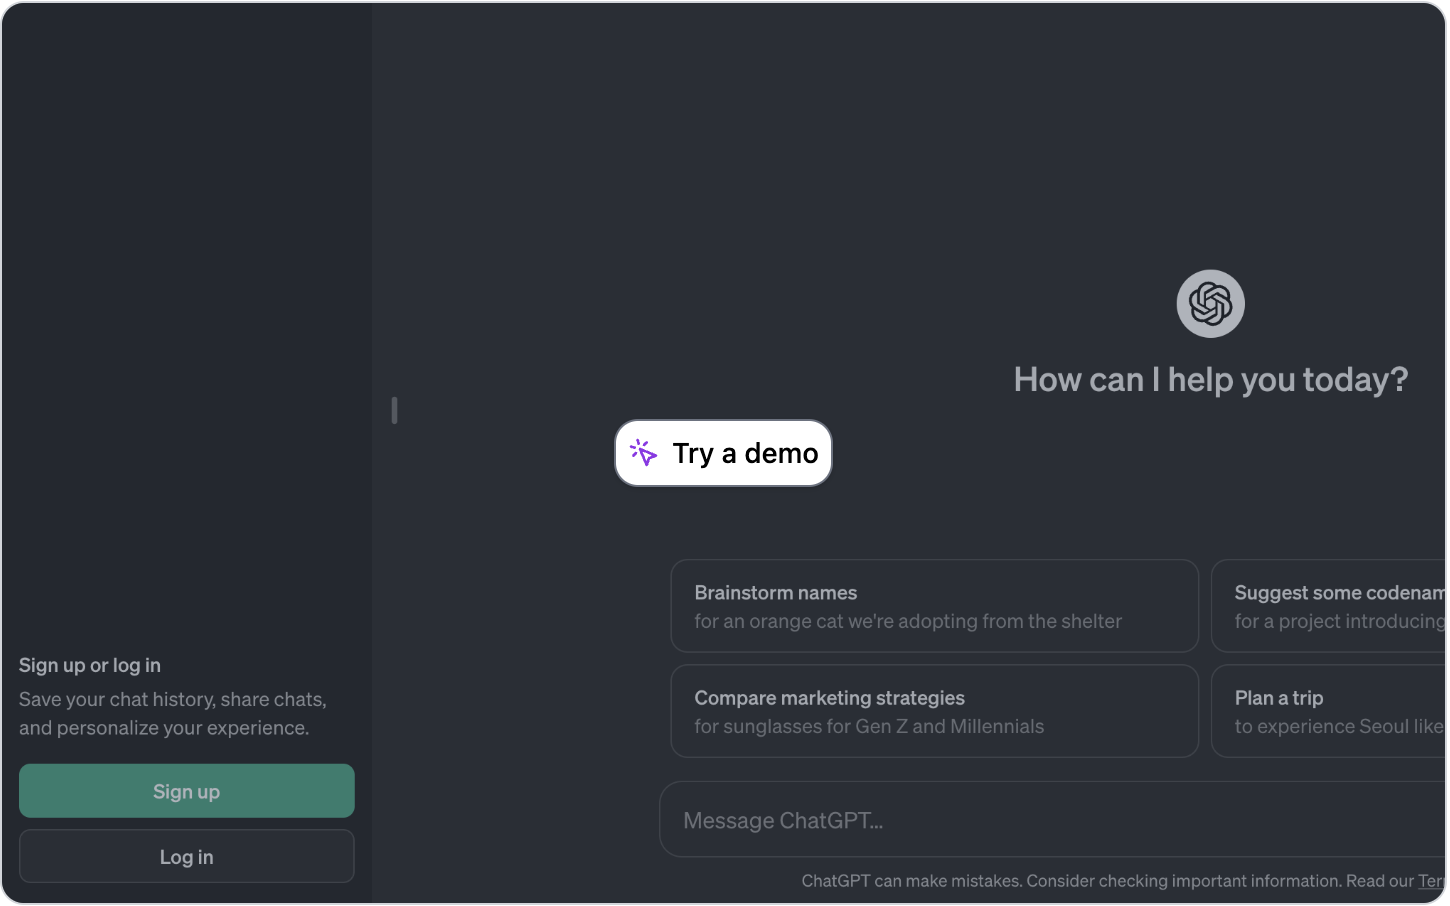Click the demo wand icon inside the white pill

(644, 452)
